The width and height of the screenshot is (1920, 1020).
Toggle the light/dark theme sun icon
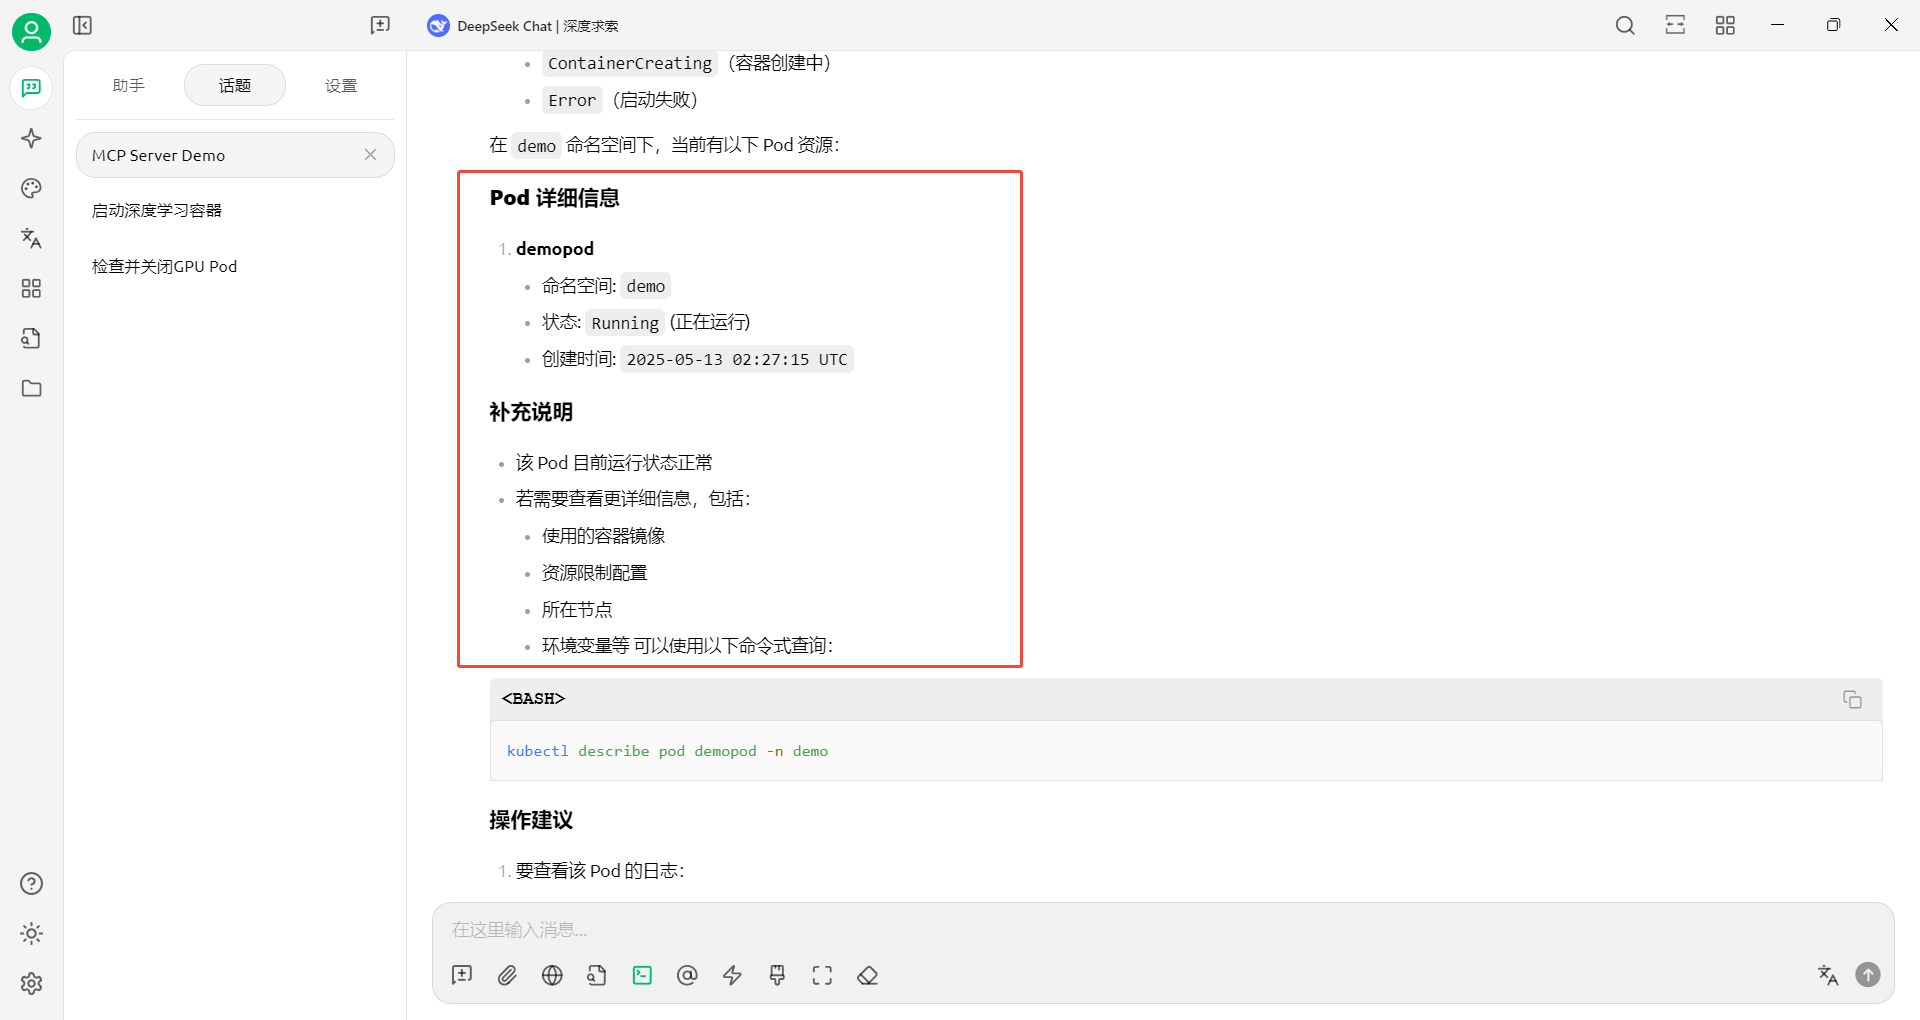tap(31, 933)
